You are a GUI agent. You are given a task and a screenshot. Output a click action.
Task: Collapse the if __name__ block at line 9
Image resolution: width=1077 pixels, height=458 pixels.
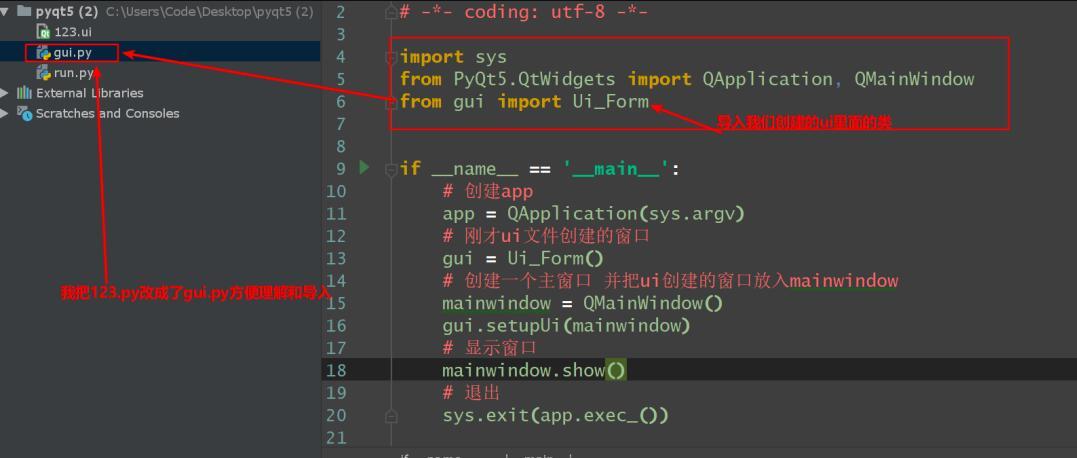pyautogui.click(x=391, y=168)
